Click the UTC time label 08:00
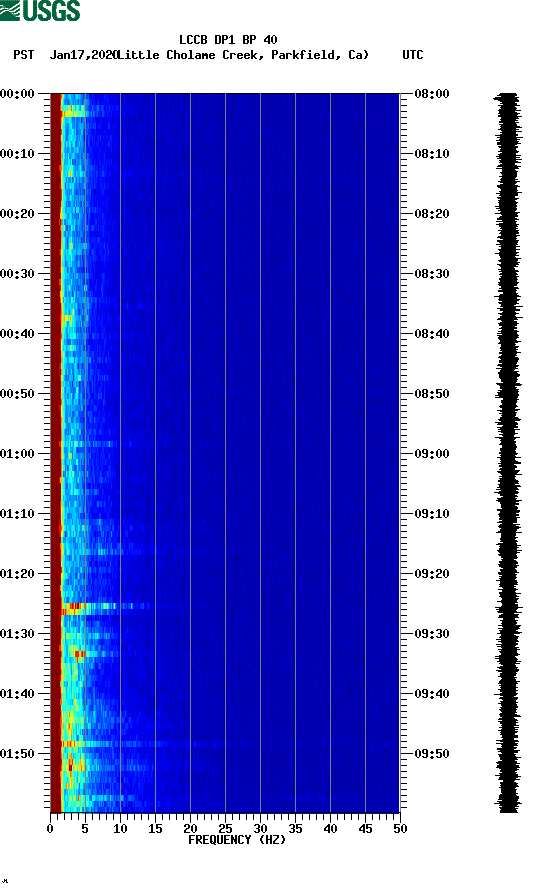The width and height of the screenshot is (552, 892). point(432,94)
